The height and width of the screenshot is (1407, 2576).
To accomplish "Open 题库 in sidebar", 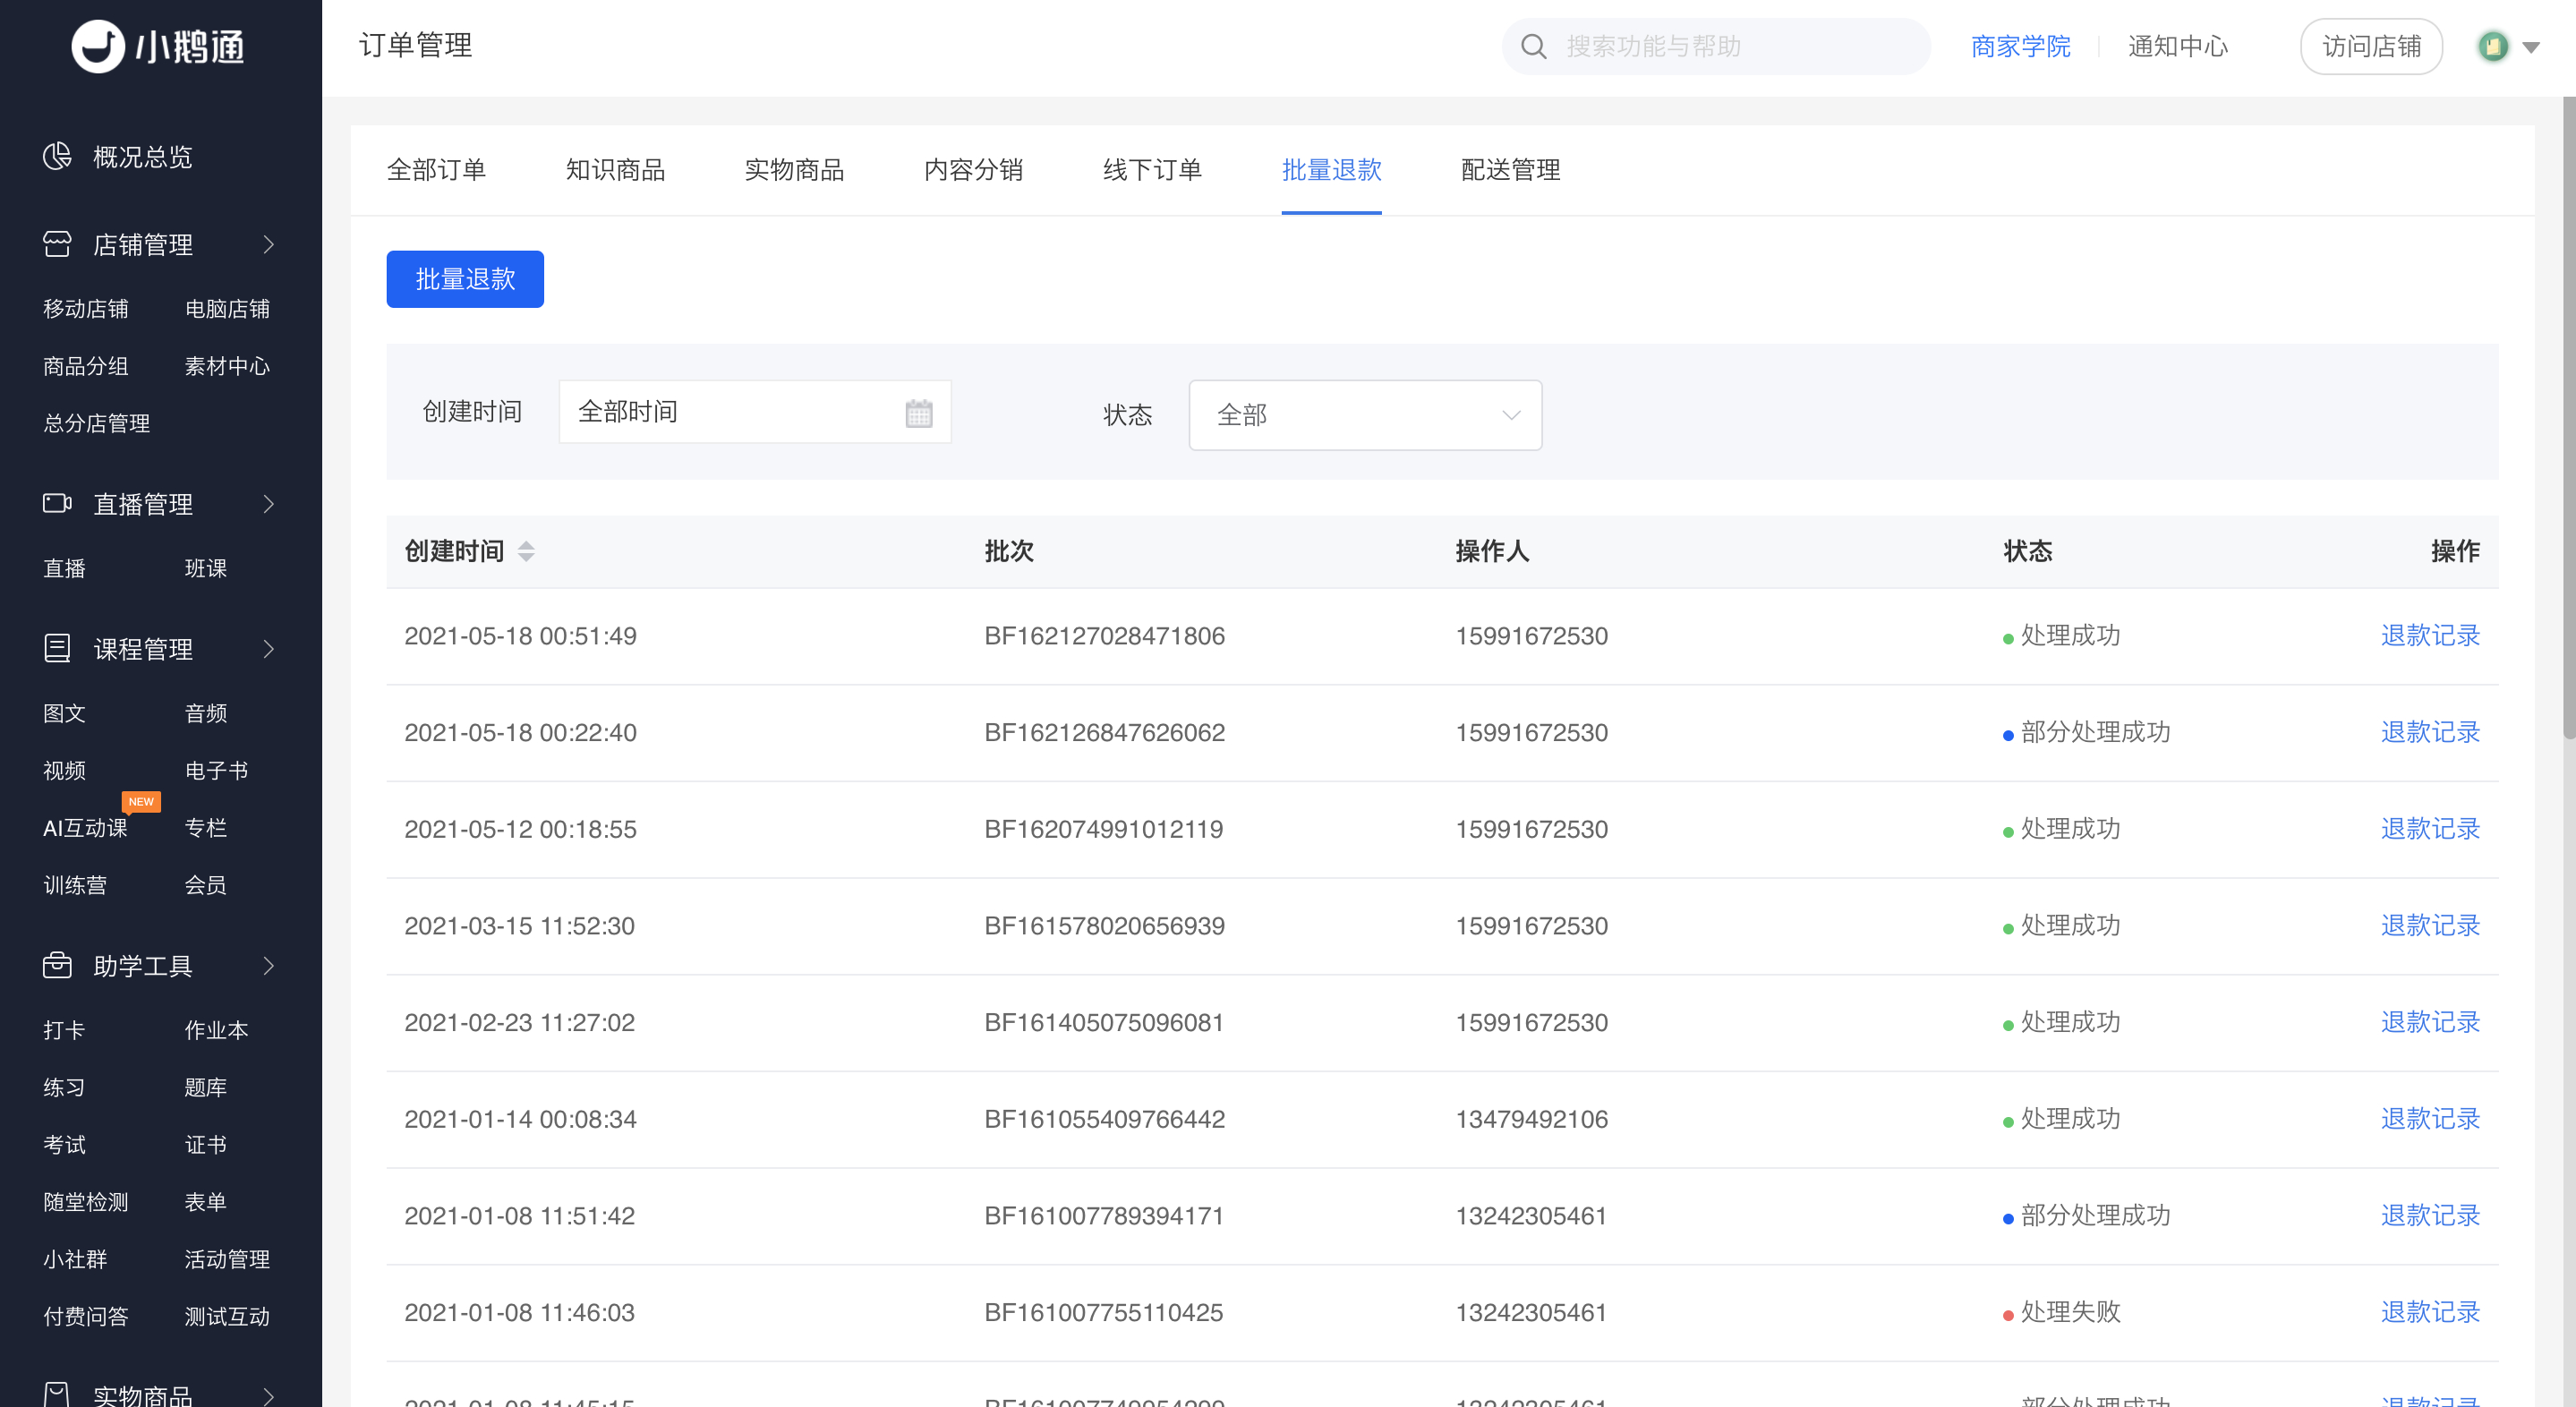I will [x=206, y=1087].
